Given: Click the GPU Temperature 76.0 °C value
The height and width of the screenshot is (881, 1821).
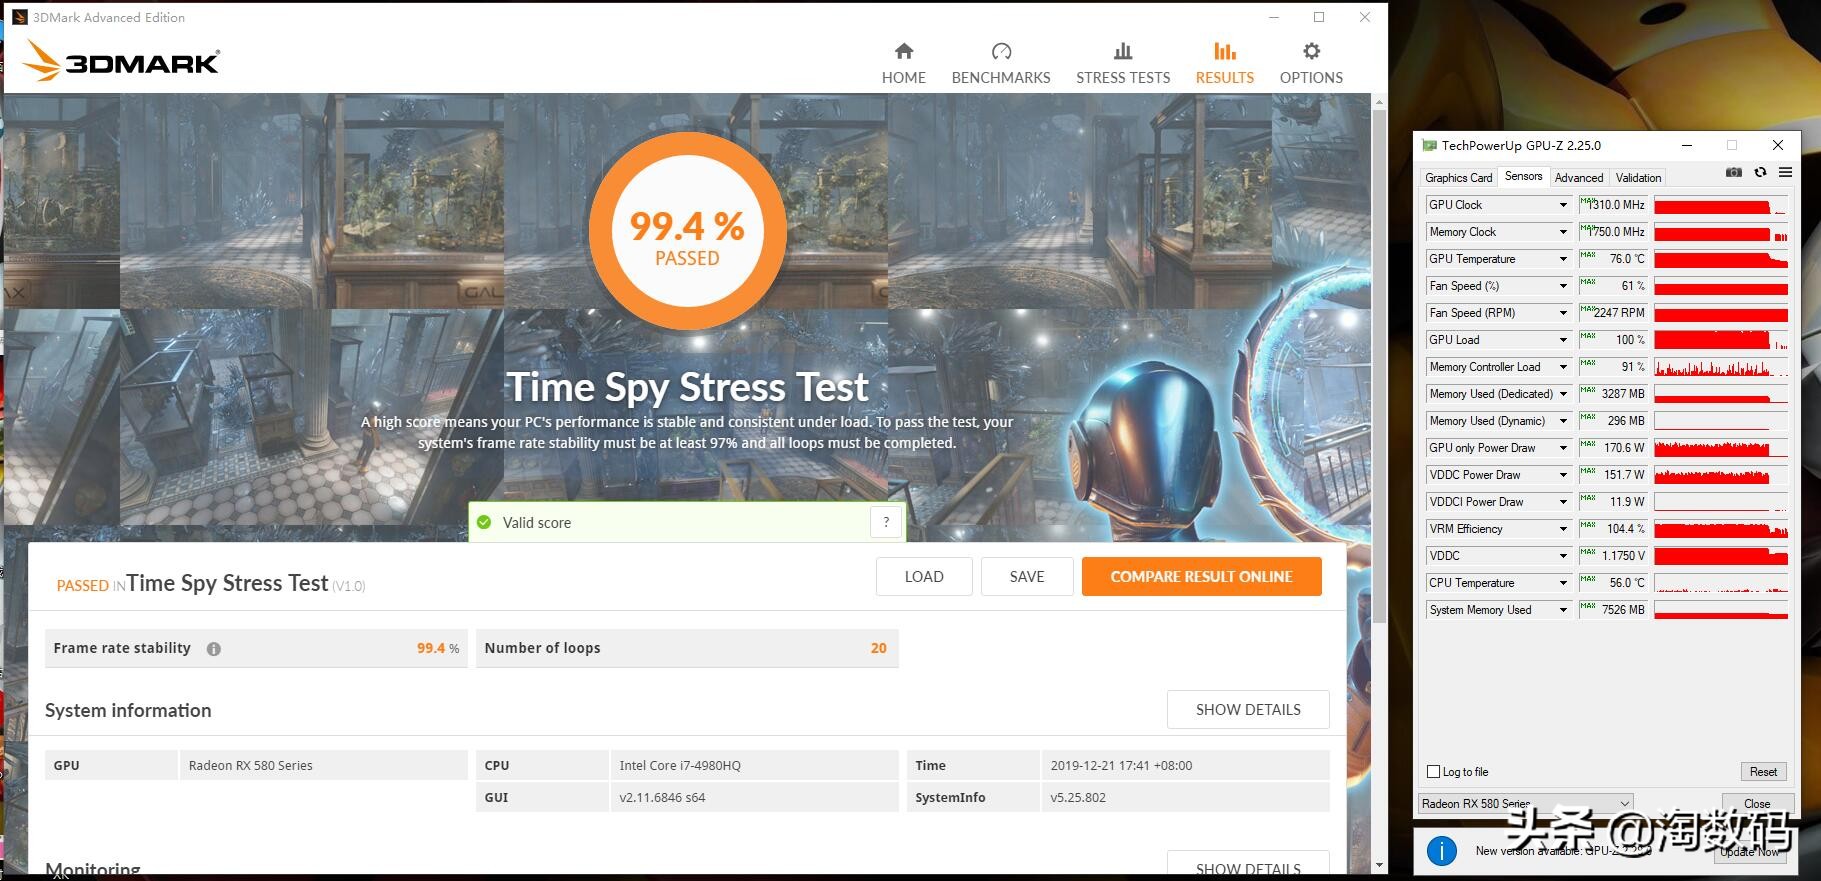Looking at the screenshot, I should tap(1613, 259).
